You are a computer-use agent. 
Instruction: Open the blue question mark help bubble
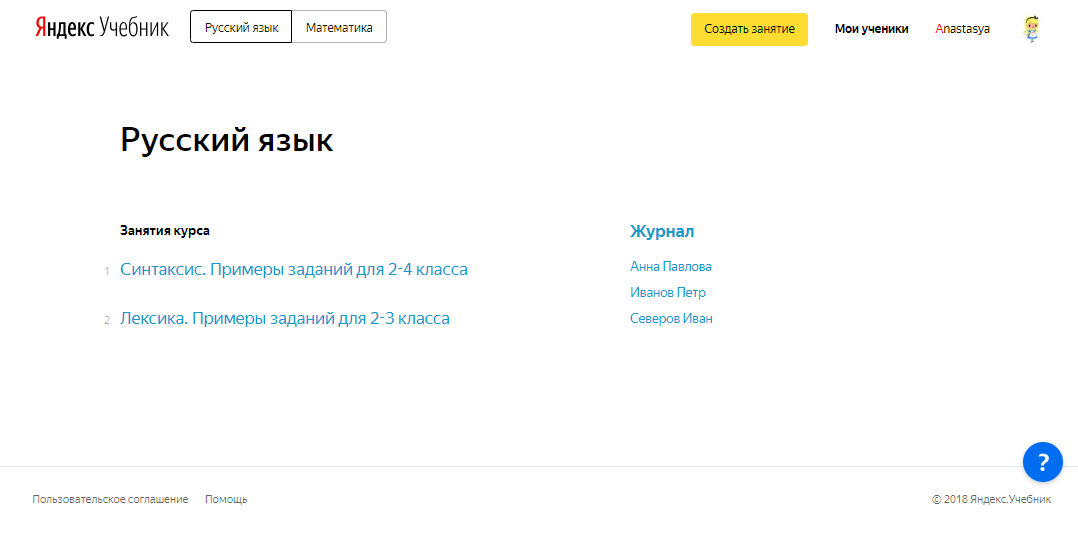pos(1042,461)
